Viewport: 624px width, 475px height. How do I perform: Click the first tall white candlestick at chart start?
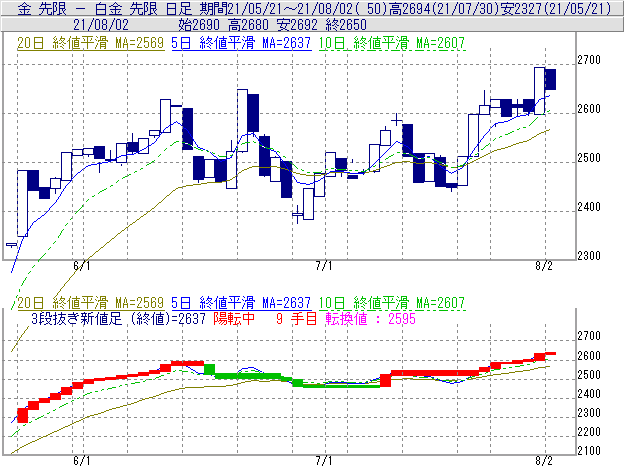(x=22, y=203)
